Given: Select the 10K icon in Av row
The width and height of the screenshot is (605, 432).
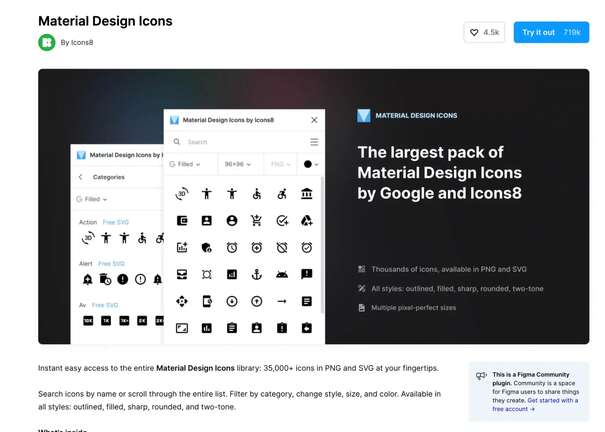Looking at the screenshot, I should (88, 321).
